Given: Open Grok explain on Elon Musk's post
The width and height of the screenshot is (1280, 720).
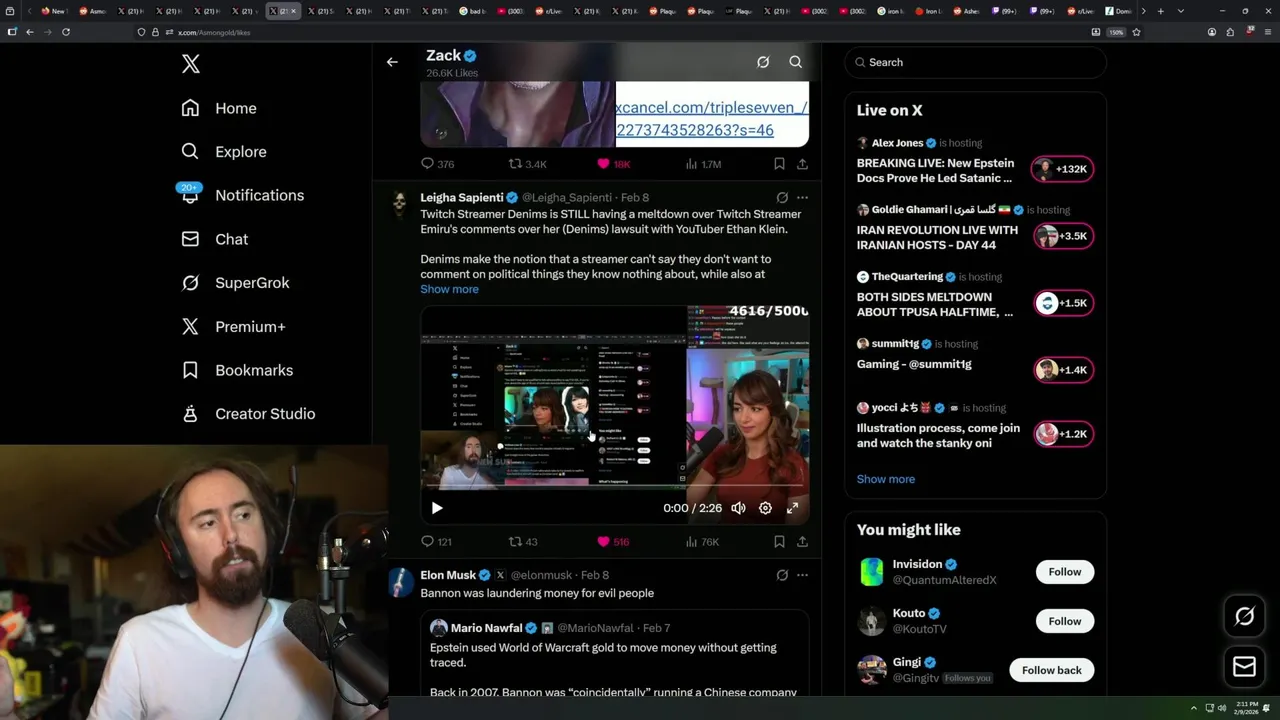Looking at the screenshot, I should (x=782, y=575).
